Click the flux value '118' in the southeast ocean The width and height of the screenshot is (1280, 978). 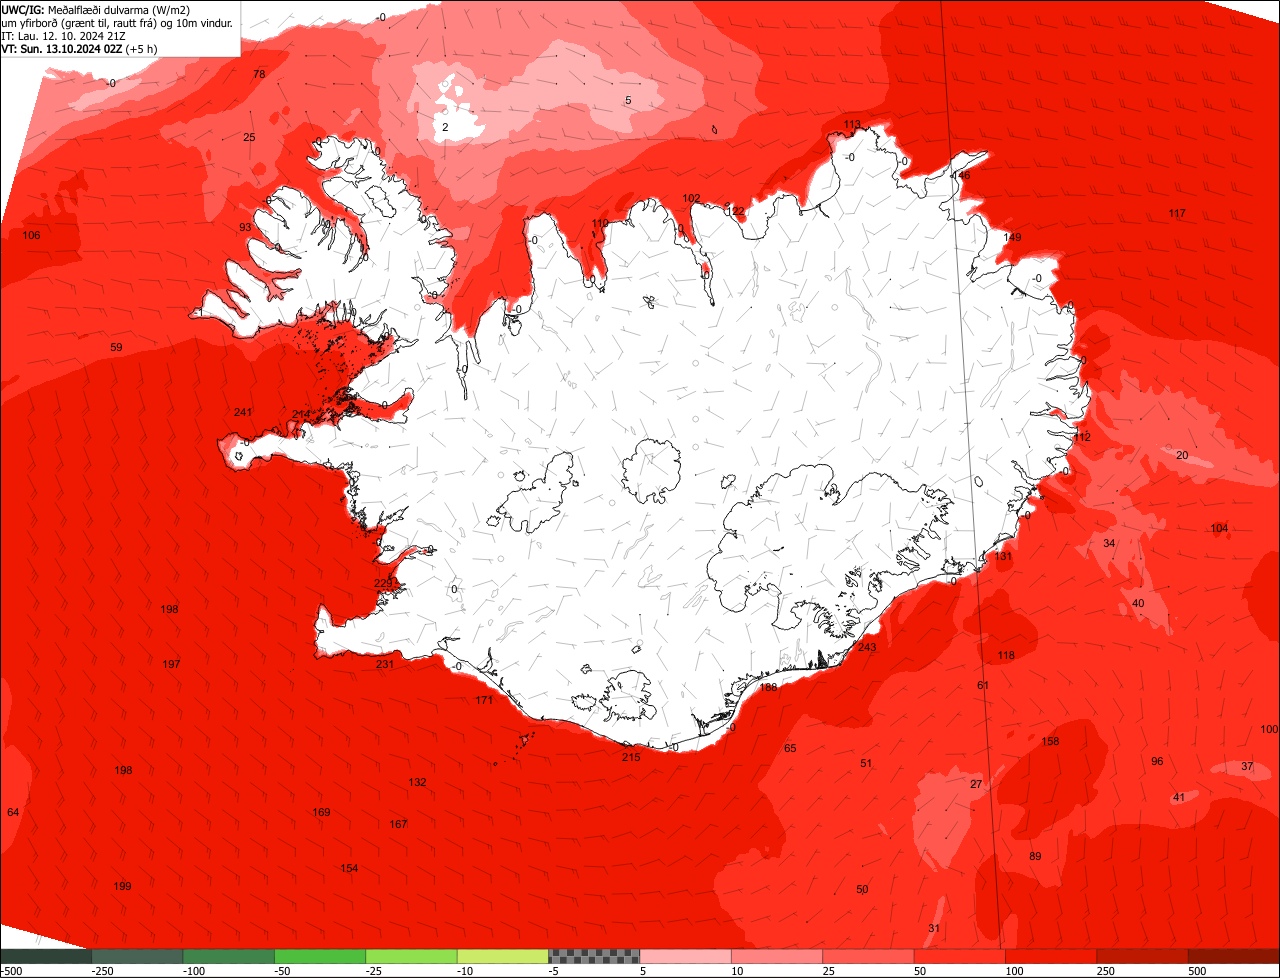1006,655
